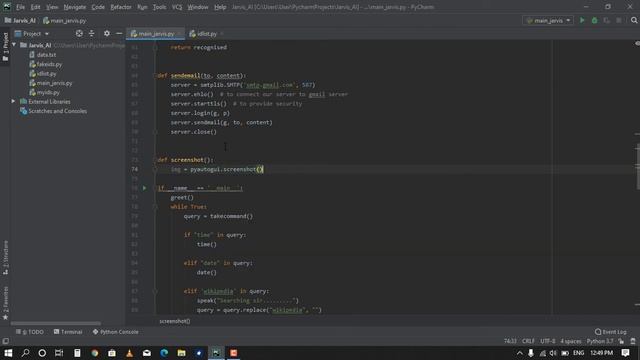Click the tool window quick-access icon bottom-left
Image resolution: width=640 pixels, height=360 pixels.
pos(5,341)
